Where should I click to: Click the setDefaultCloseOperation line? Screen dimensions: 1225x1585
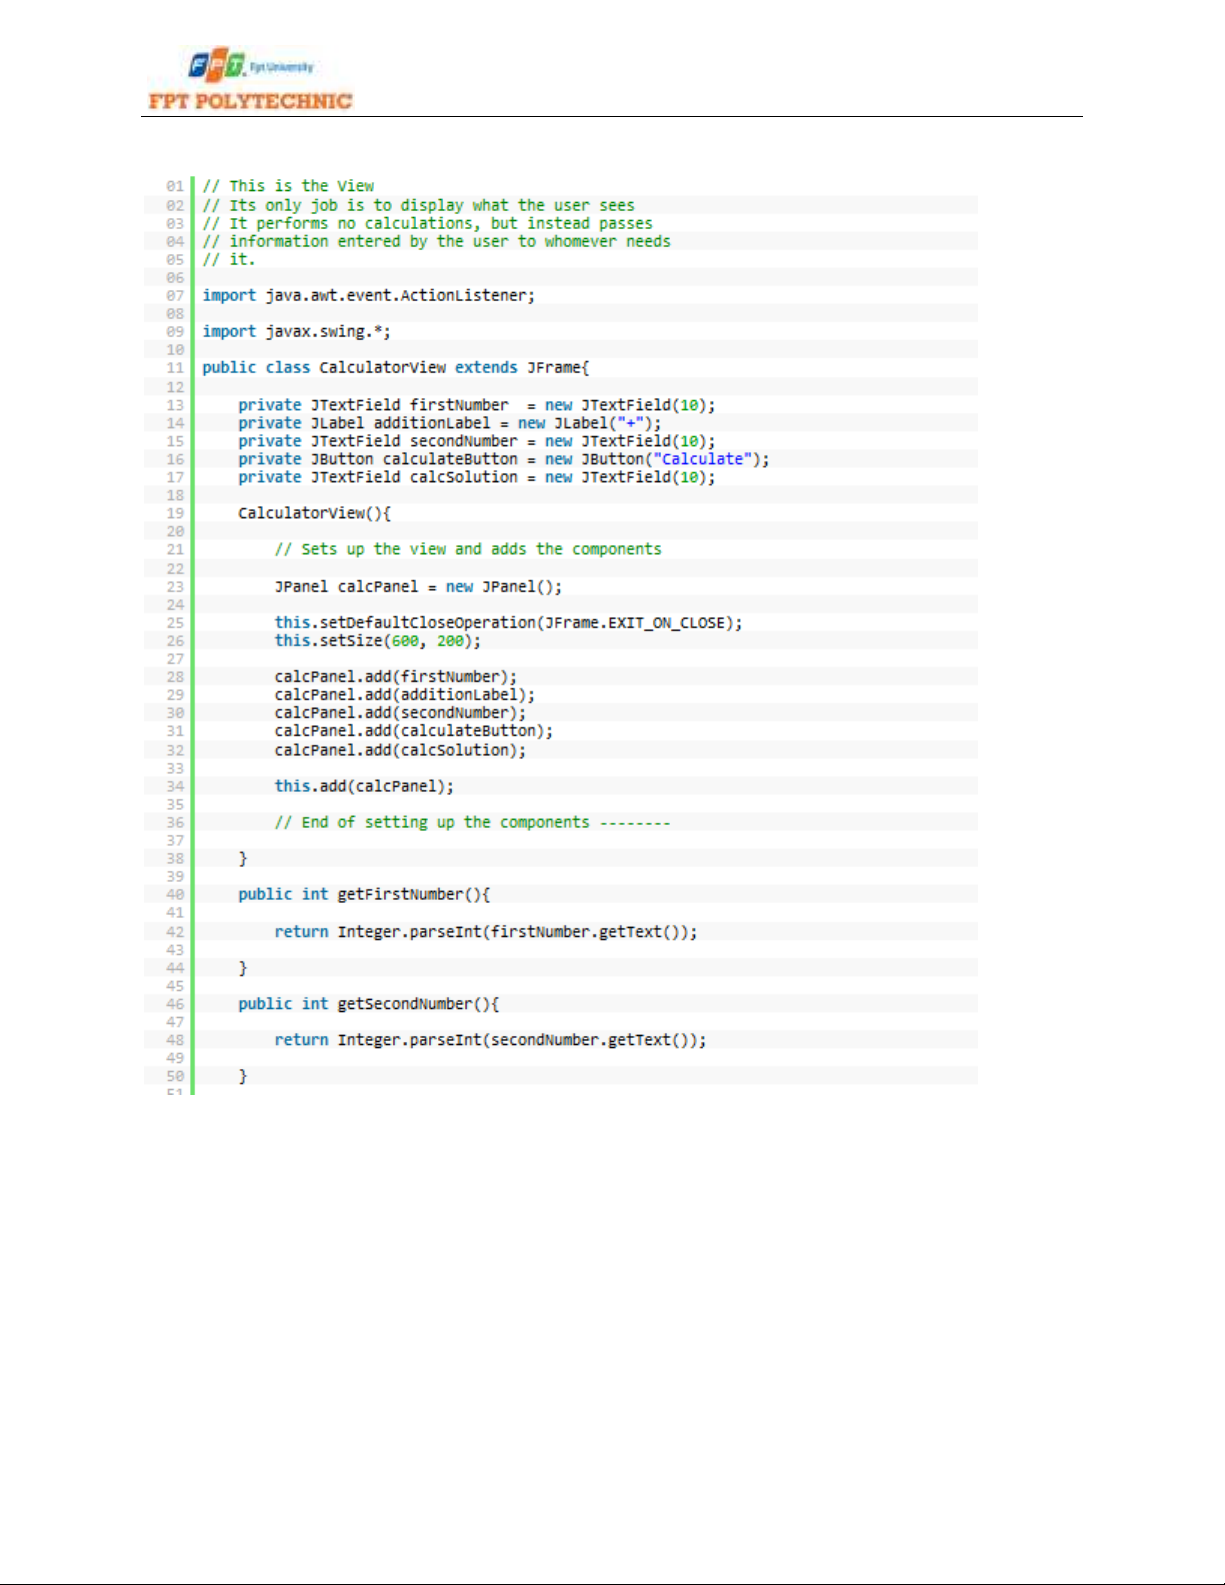508,623
